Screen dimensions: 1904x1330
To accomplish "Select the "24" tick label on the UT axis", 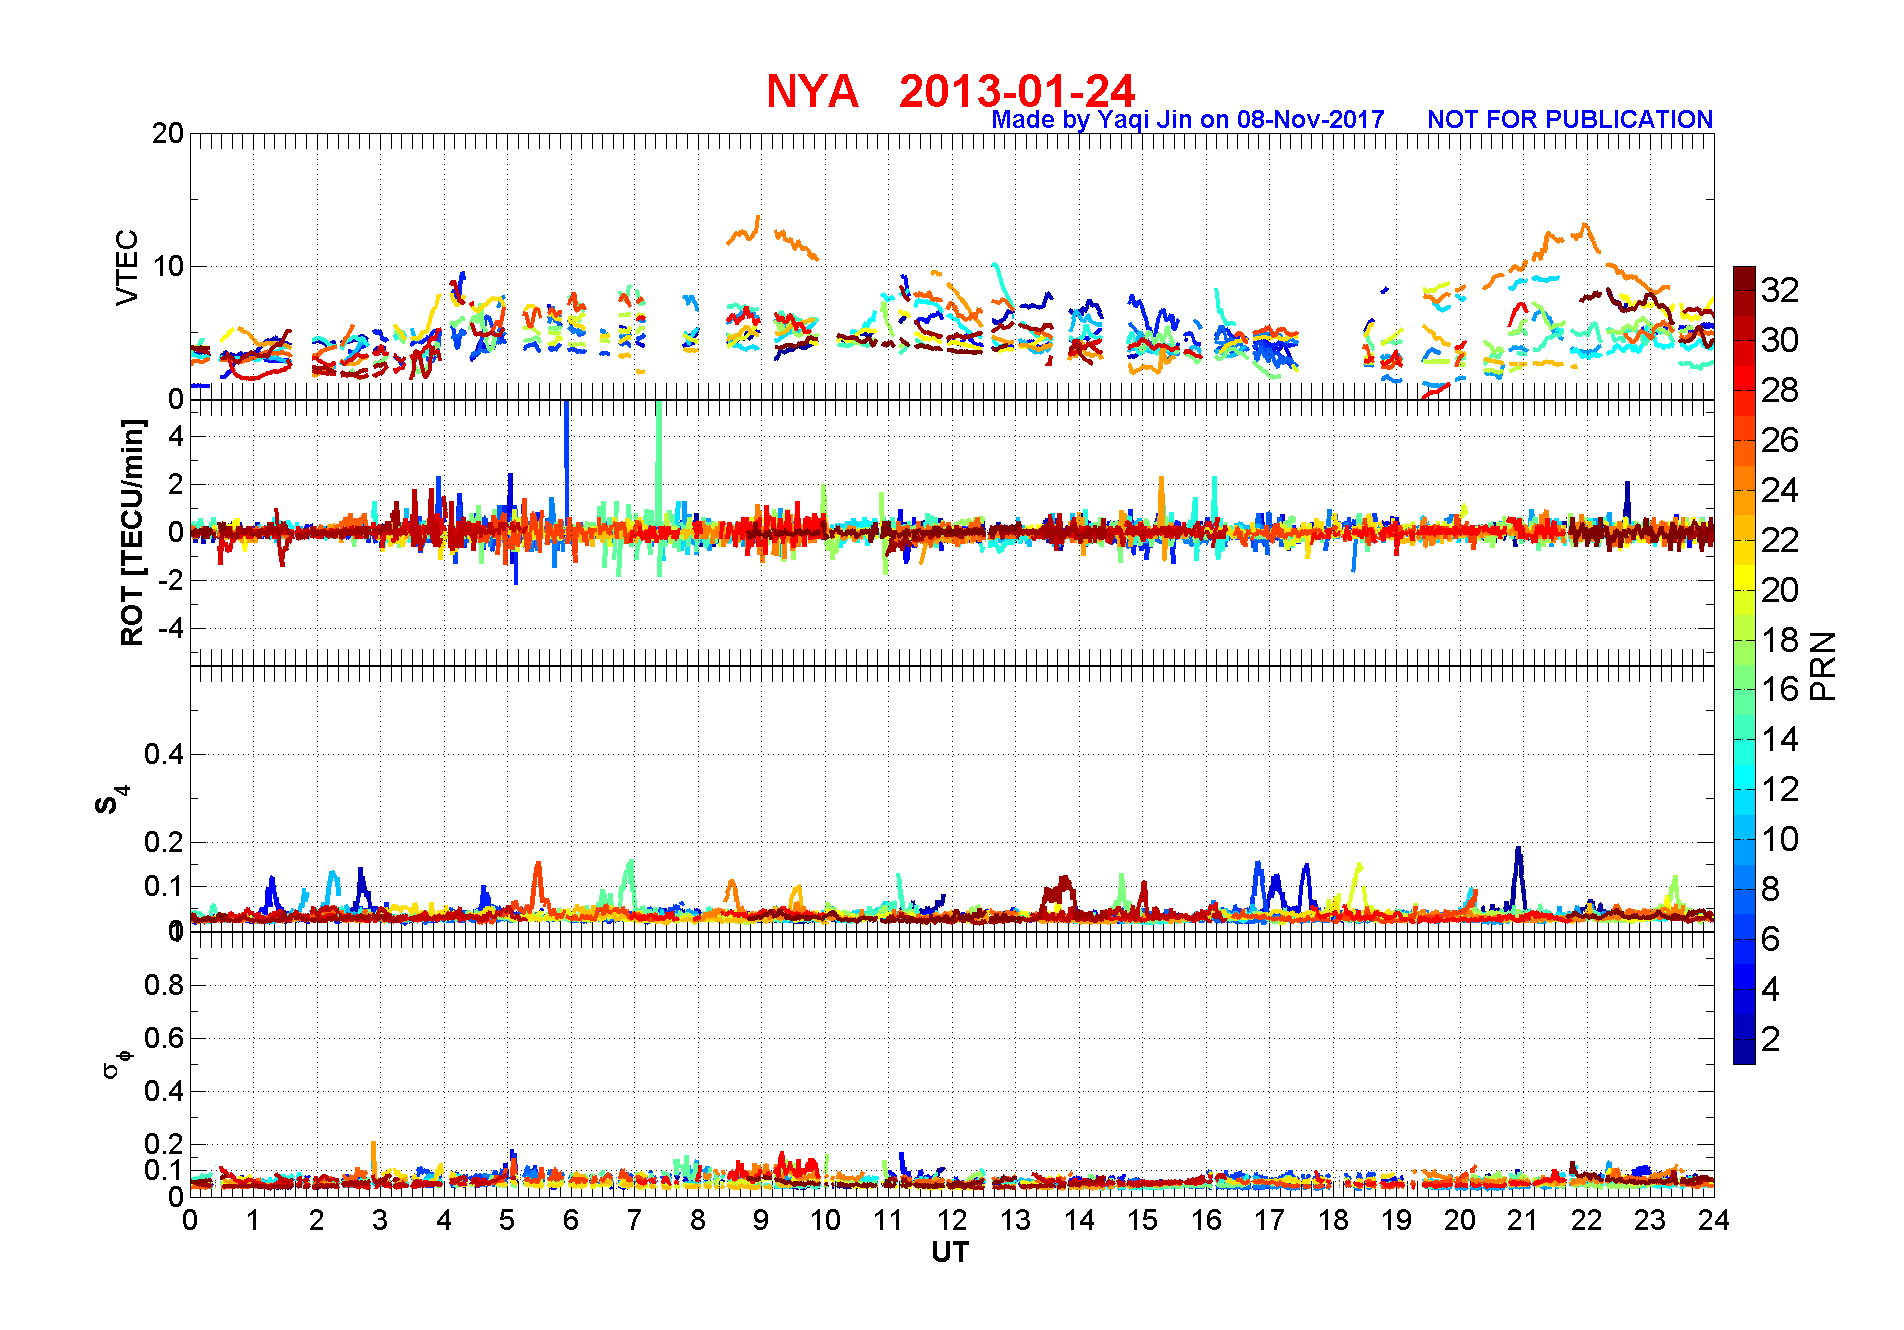I will click(1713, 1220).
